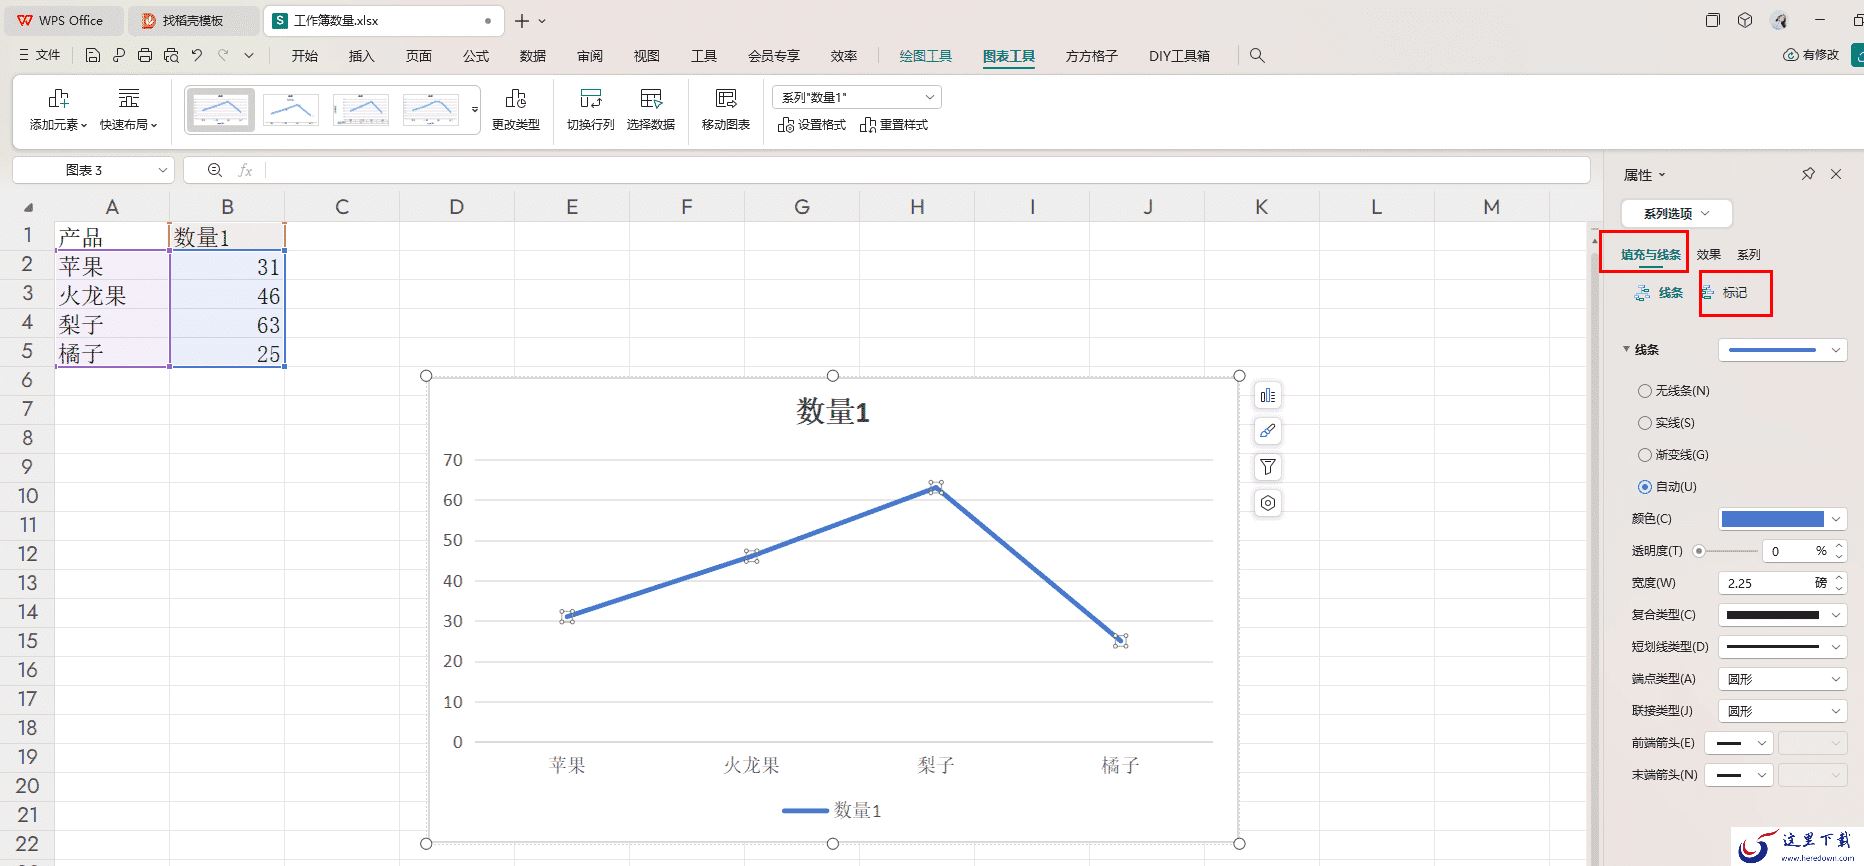Pin the 属性 properties panel
Viewport: 1864px width, 866px height.
tap(1808, 174)
